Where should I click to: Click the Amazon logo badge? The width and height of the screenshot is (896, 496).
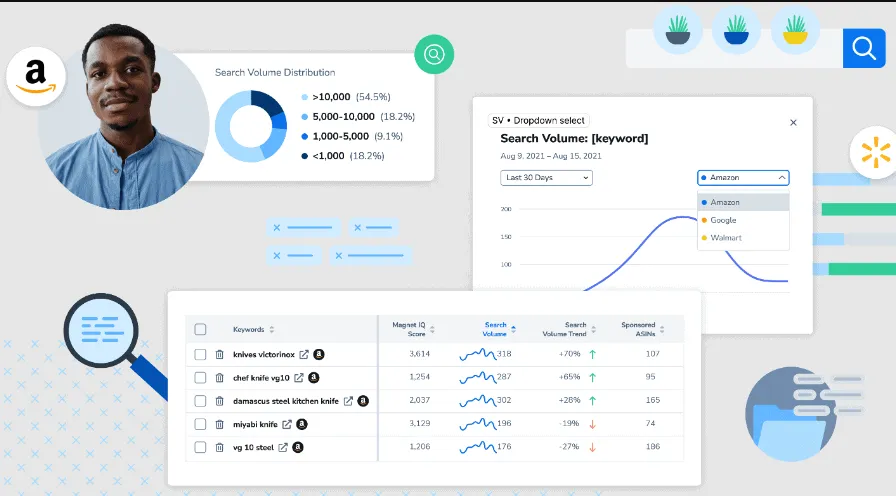coord(35,76)
